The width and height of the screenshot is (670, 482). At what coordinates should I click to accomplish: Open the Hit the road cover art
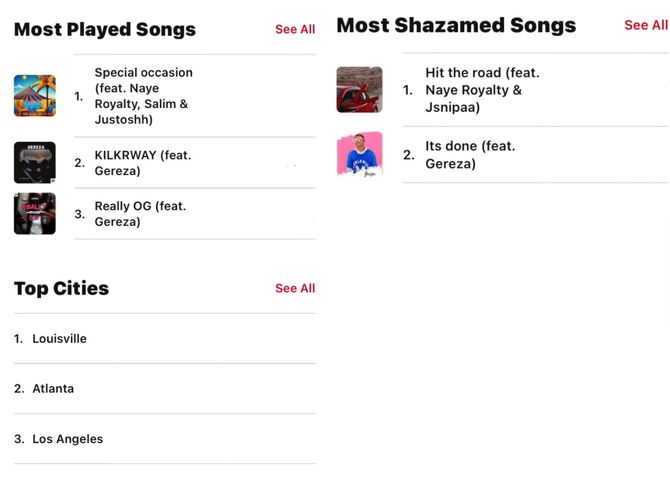coord(359,90)
